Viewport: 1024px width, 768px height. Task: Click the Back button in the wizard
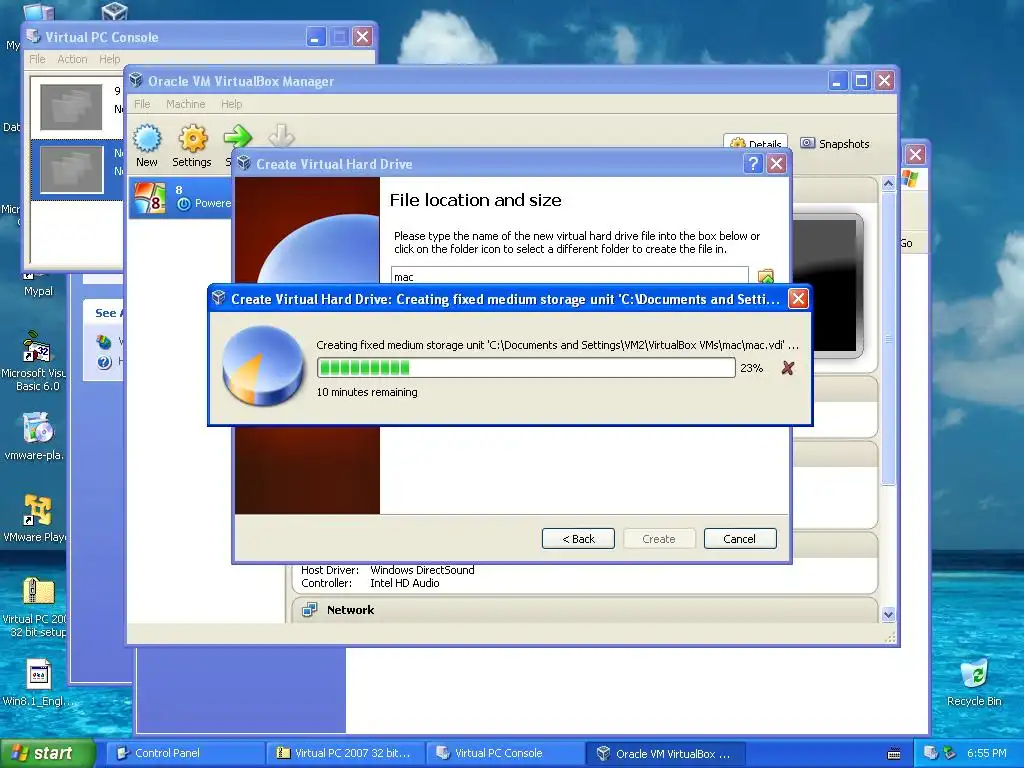[579, 539]
